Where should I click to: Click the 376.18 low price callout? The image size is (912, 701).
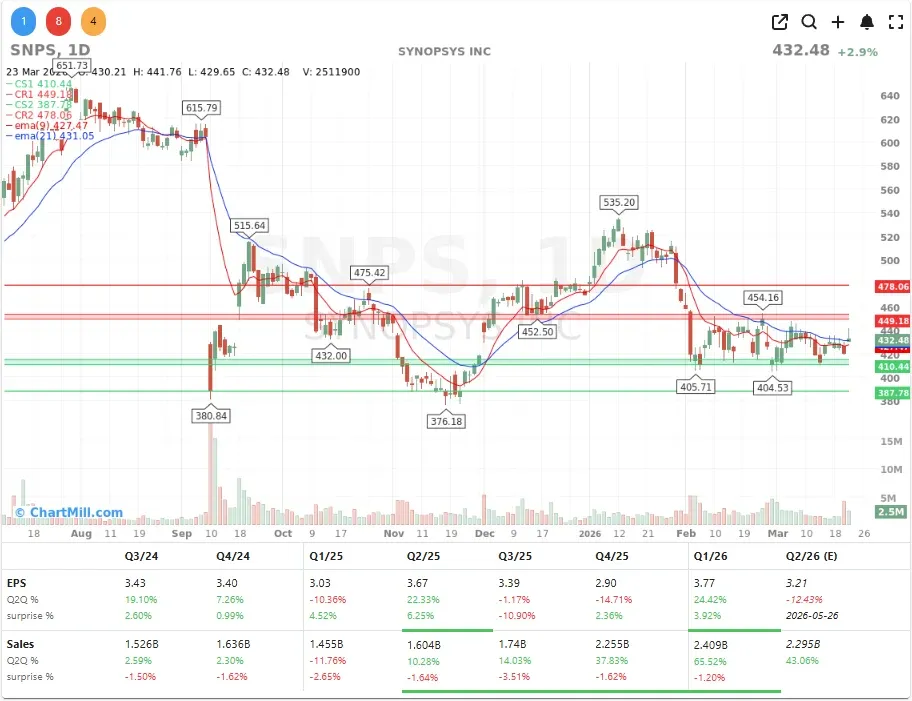(x=446, y=421)
